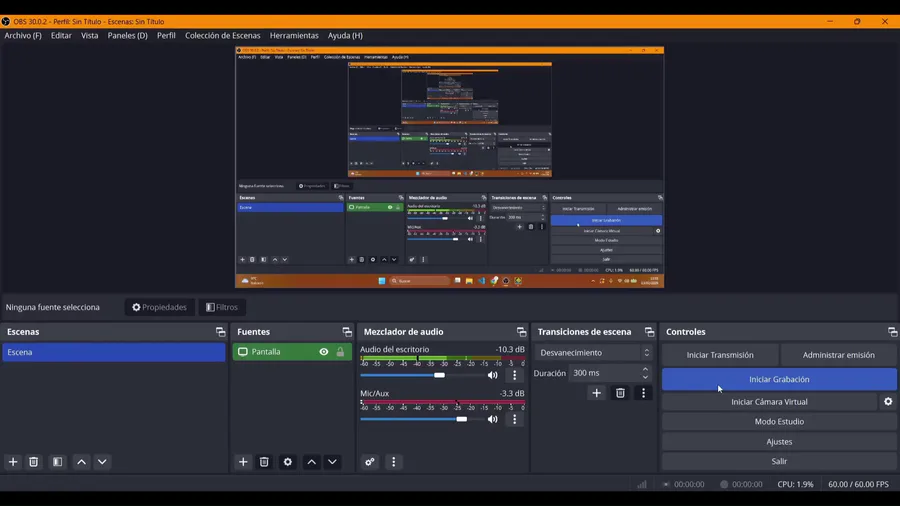This screenshot has height=506, width=900.
Task: Move source up in Fuentes panel
Action: 312,462
